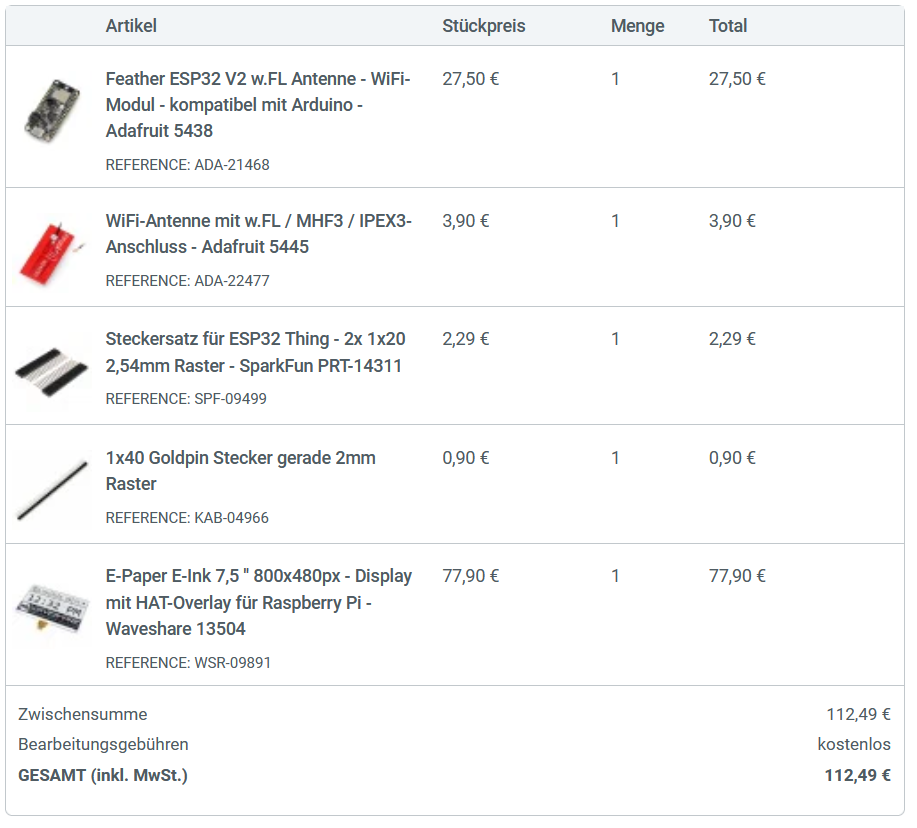Screen dimensions: 917x828
Task: Open the 1x40 Goldpin Stecker image
Action: click(52, 489)
